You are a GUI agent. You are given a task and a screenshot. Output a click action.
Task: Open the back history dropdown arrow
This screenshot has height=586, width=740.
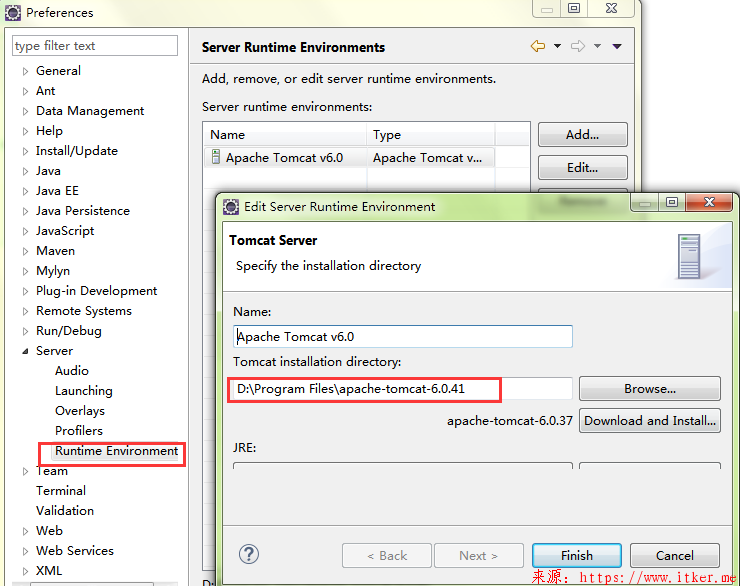pyautogui.click(x=557, y=46)
